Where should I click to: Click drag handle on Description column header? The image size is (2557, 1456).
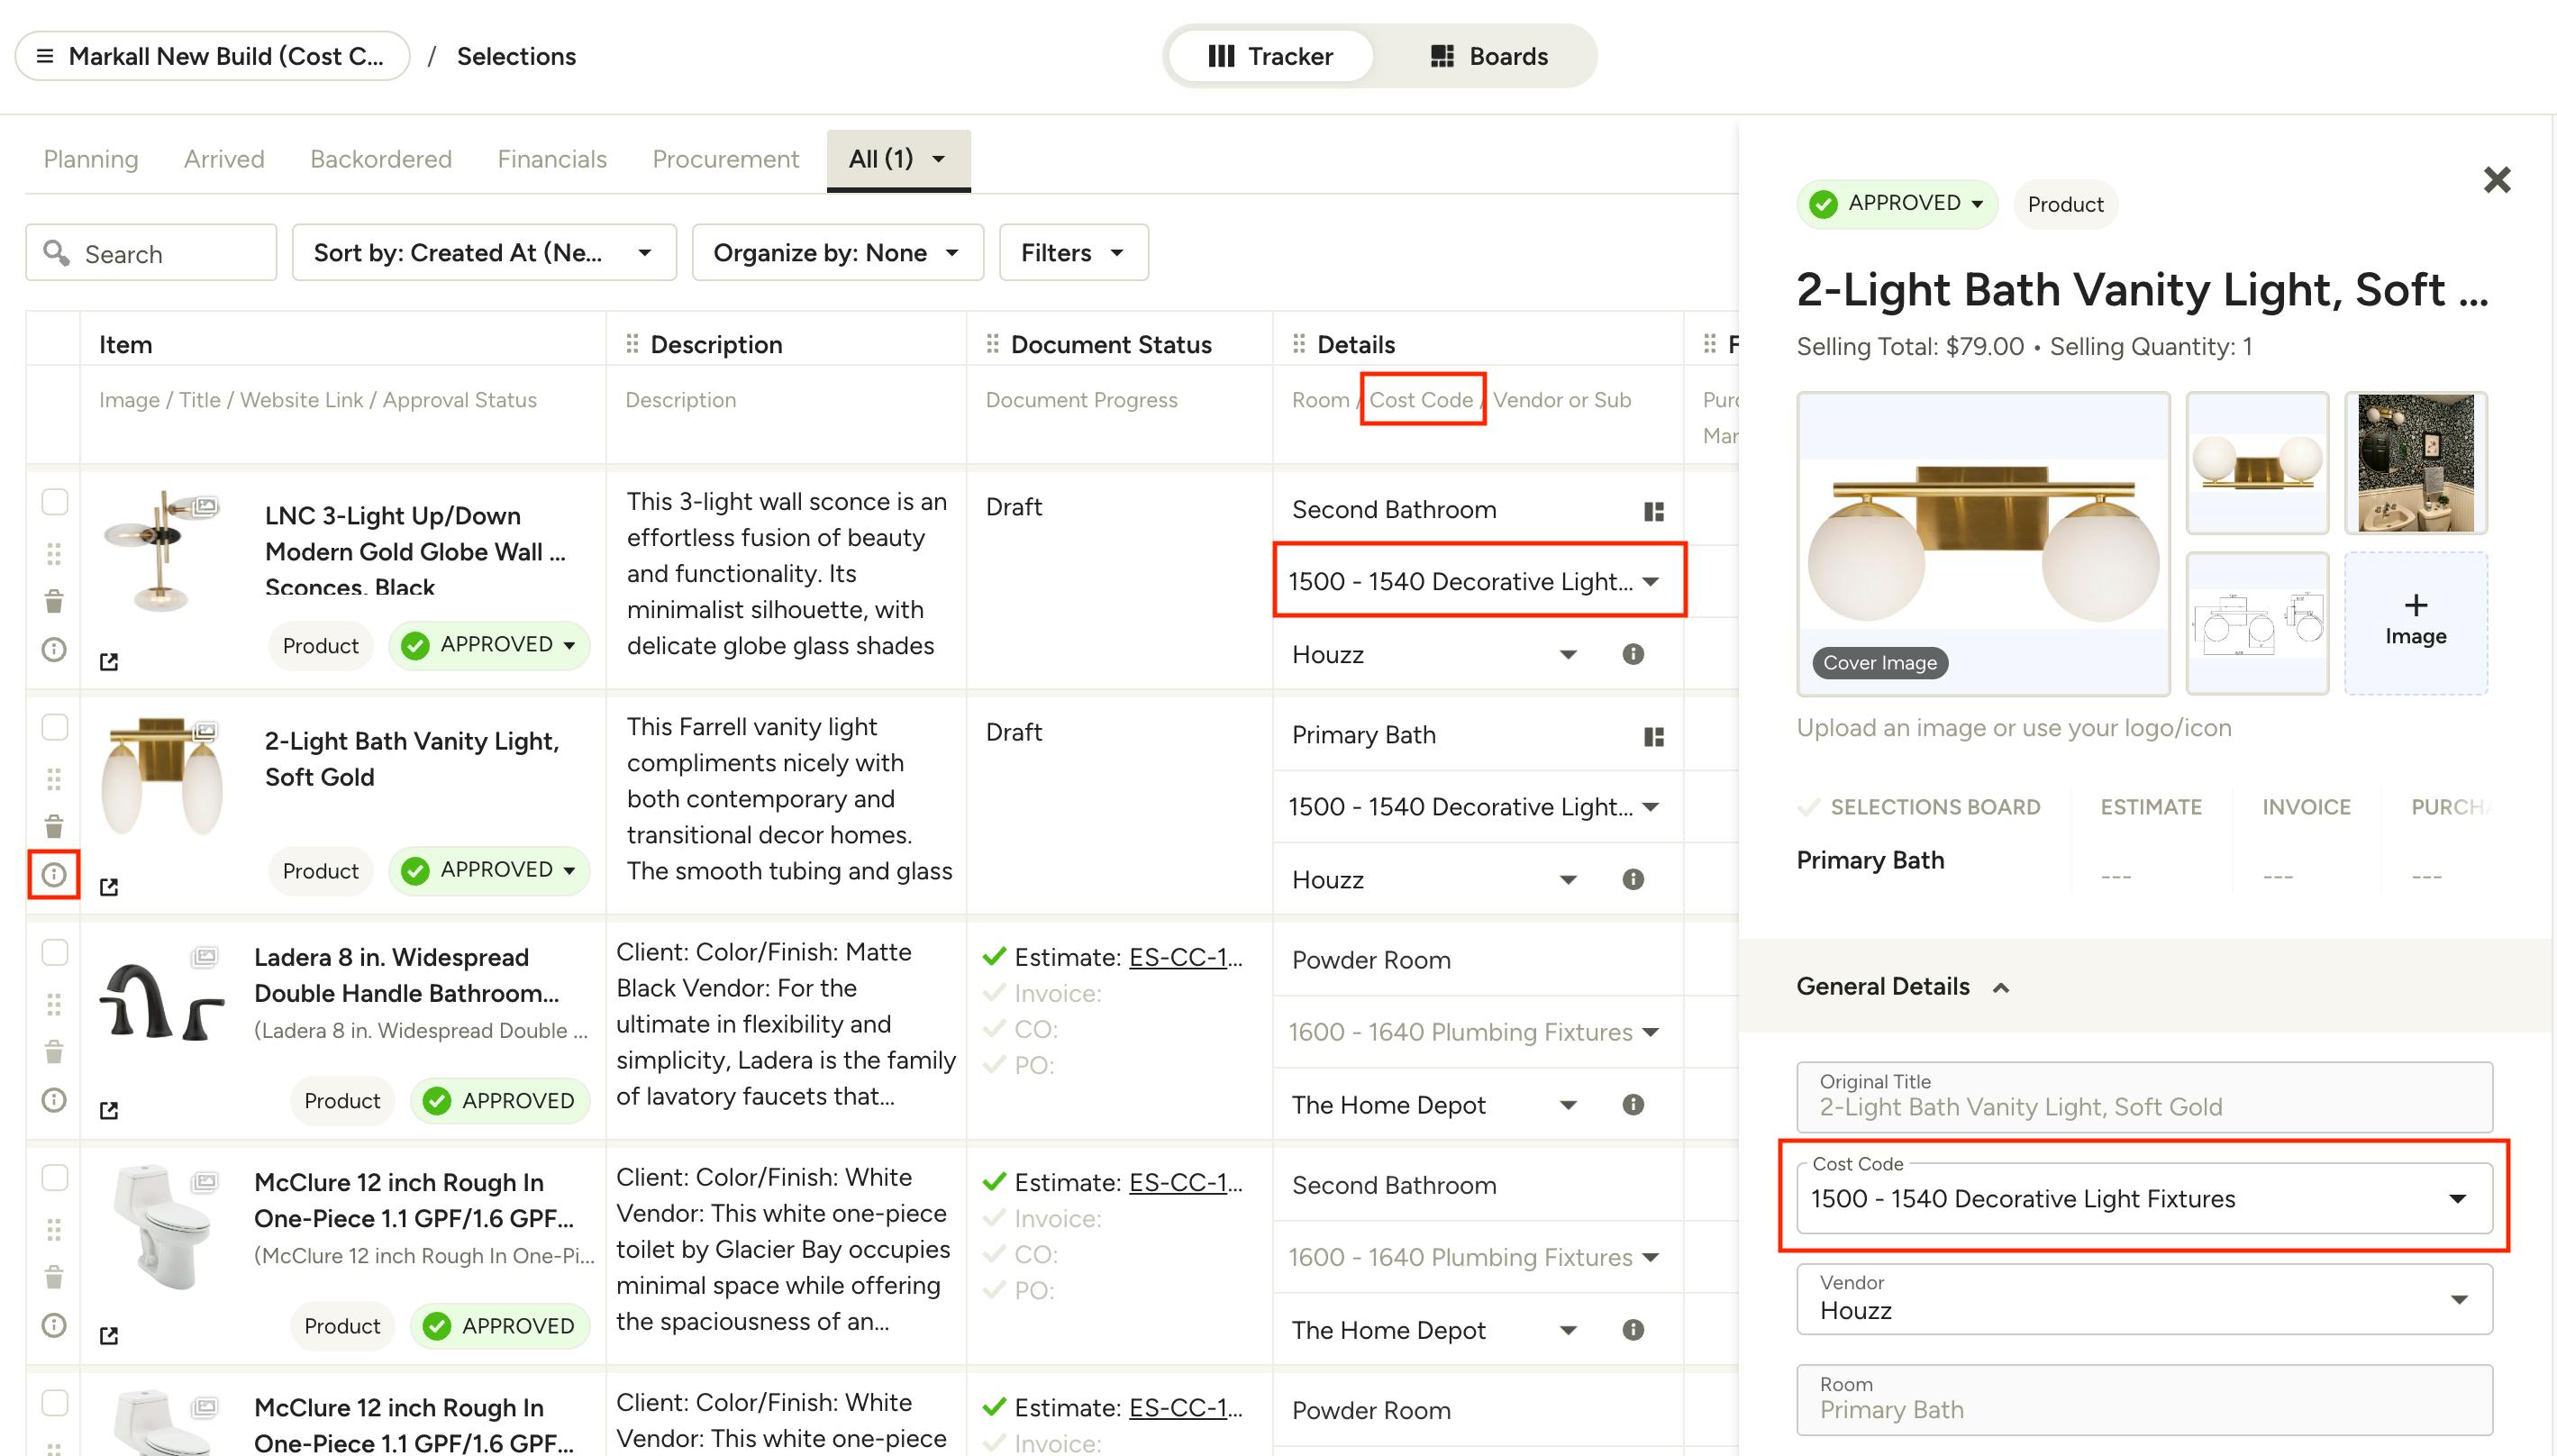[632, 344]
